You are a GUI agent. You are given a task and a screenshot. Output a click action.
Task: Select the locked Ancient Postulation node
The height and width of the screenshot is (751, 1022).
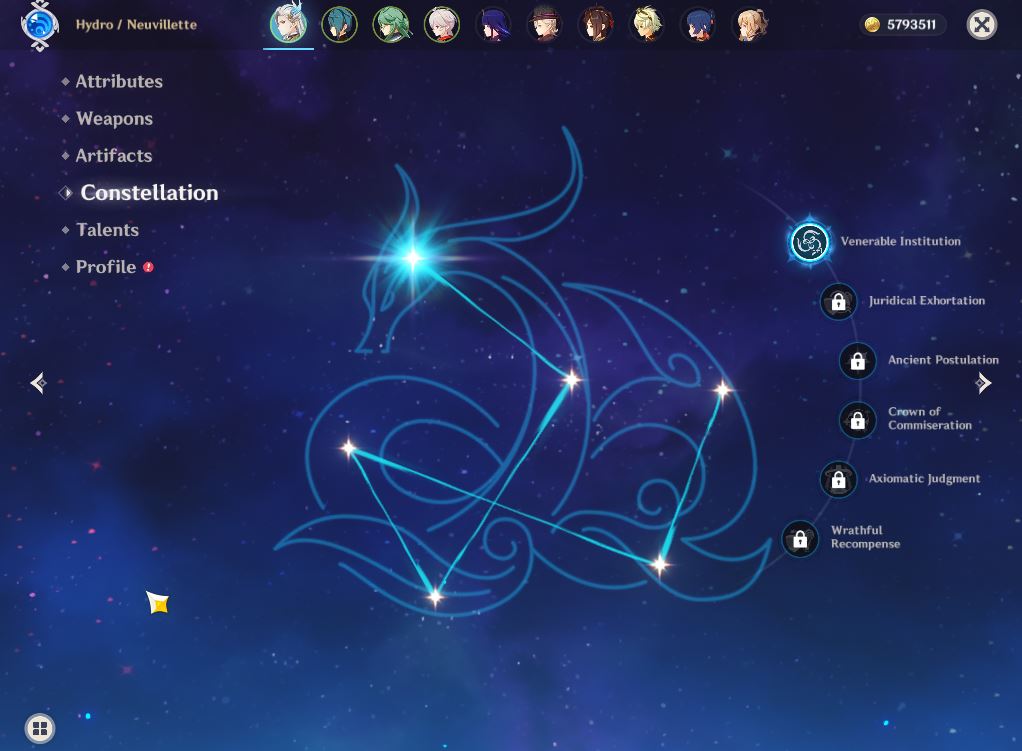pyautogui.click(x=857, y=361)
